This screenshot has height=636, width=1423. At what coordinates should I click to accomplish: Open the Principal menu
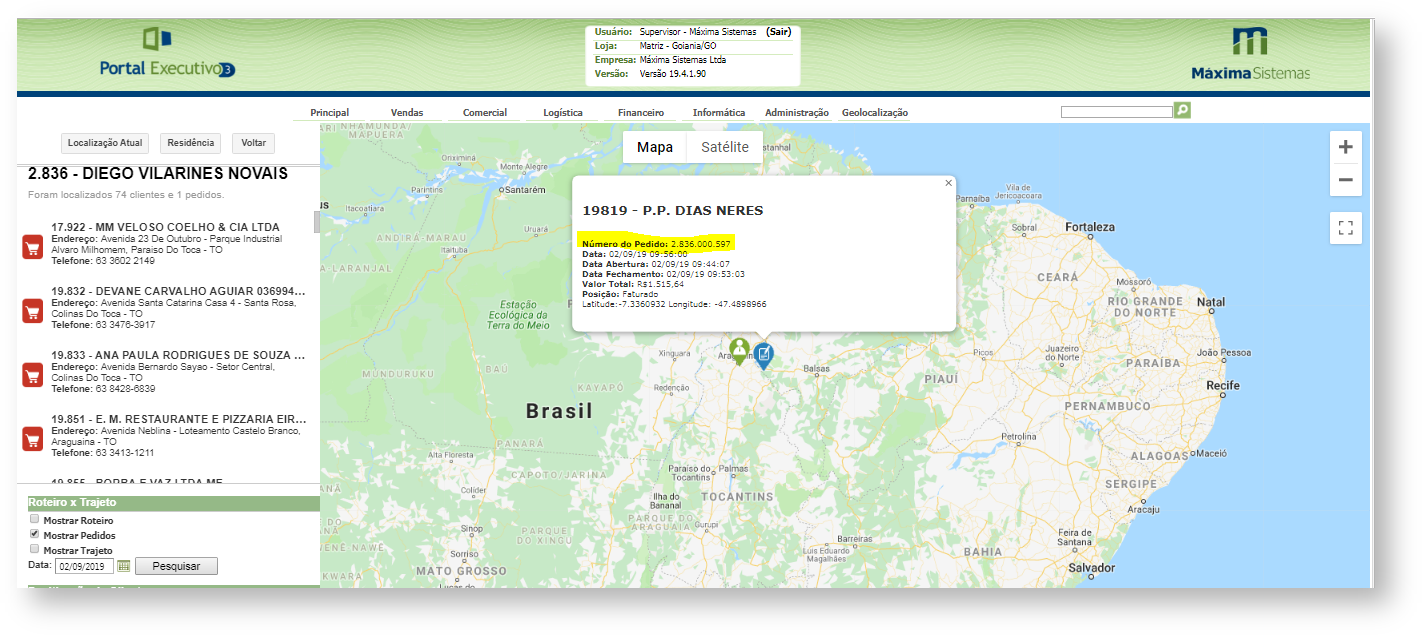pos(329,113)
